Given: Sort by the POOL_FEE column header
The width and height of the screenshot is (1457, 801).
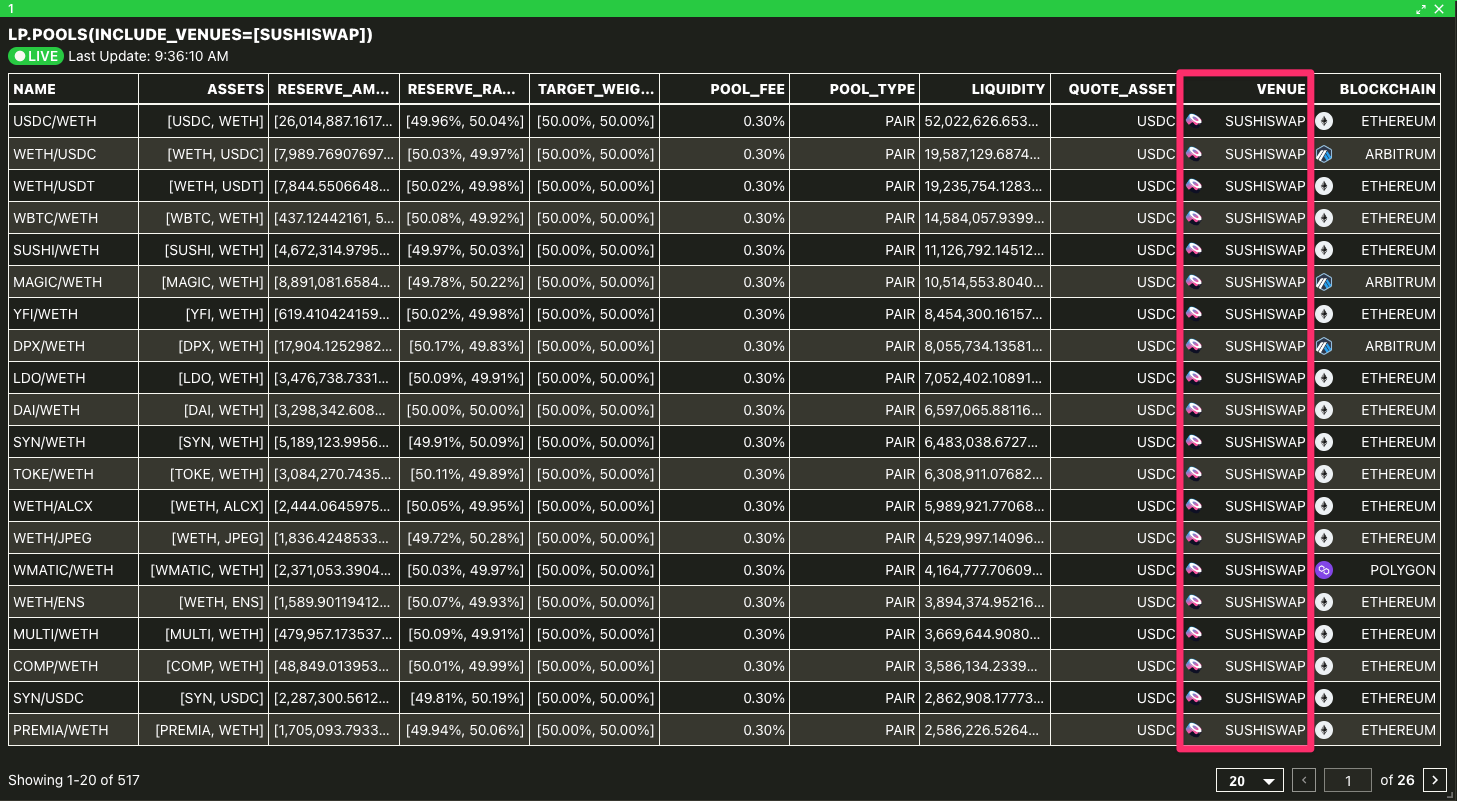Looking at the screenshot, I should click(x=724, y=89).
